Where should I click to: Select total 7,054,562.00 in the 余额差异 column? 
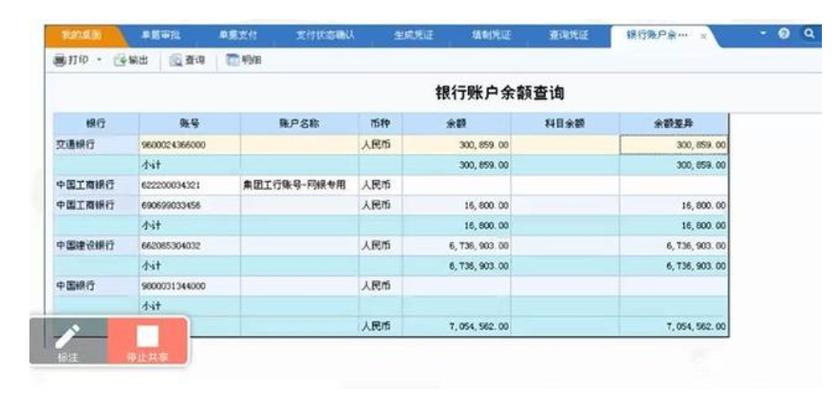tap(674, 327)
